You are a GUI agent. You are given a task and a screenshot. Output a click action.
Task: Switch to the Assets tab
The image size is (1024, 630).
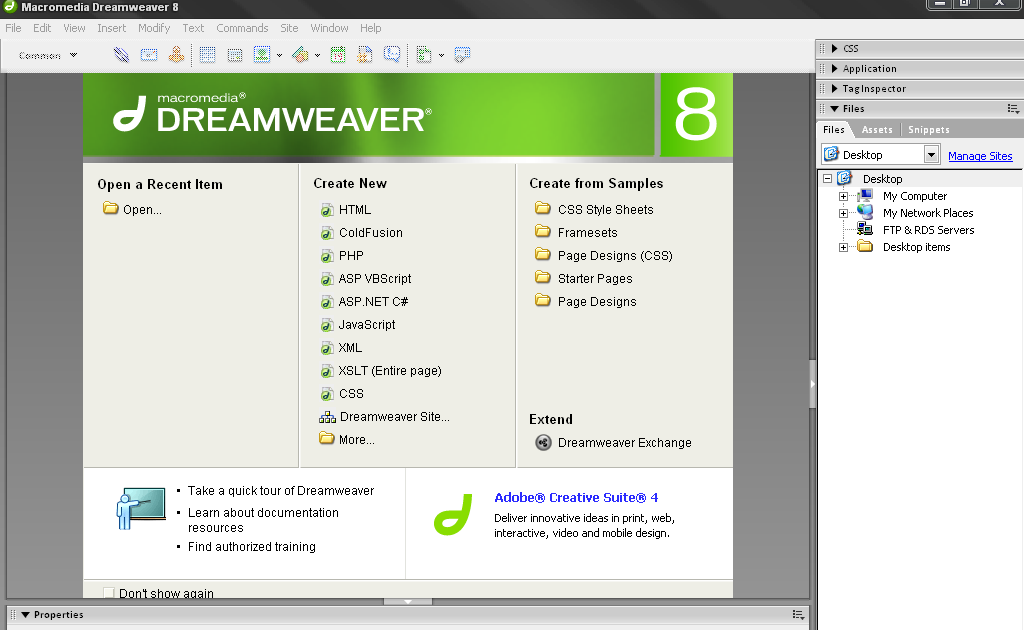[876, 129]
